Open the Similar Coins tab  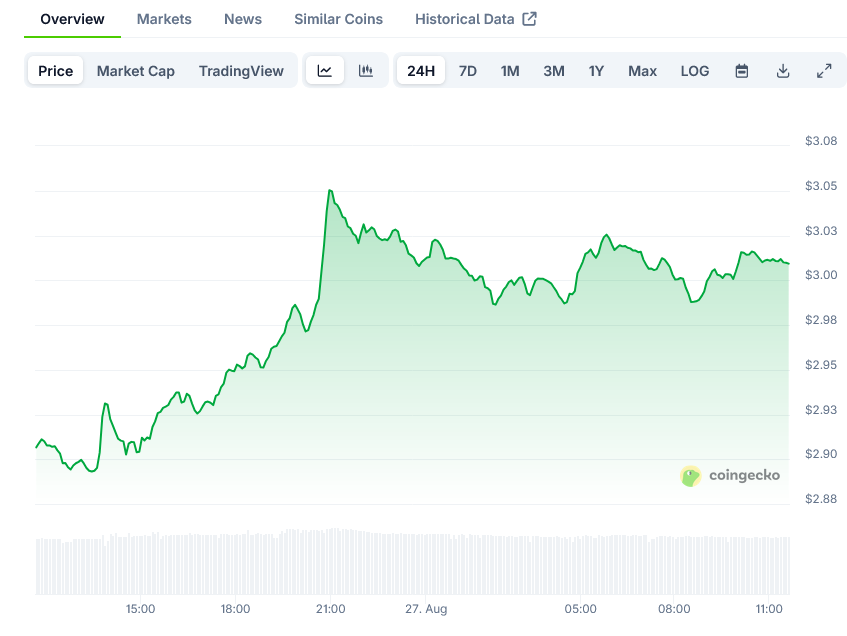pos(338,19)
